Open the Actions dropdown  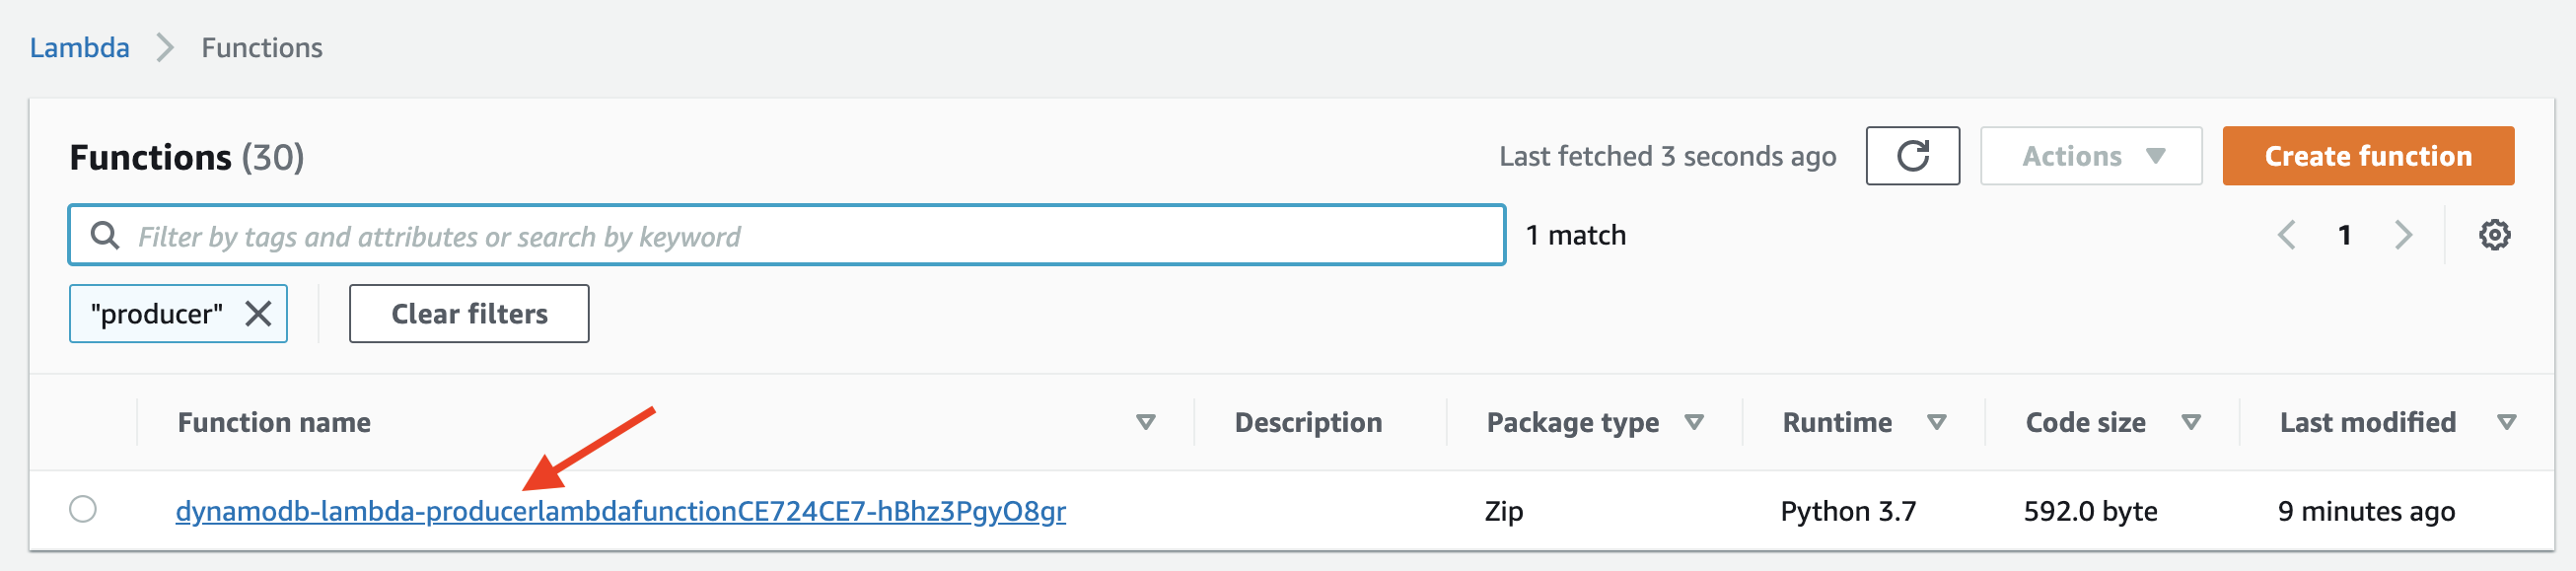click(2091, 156)
